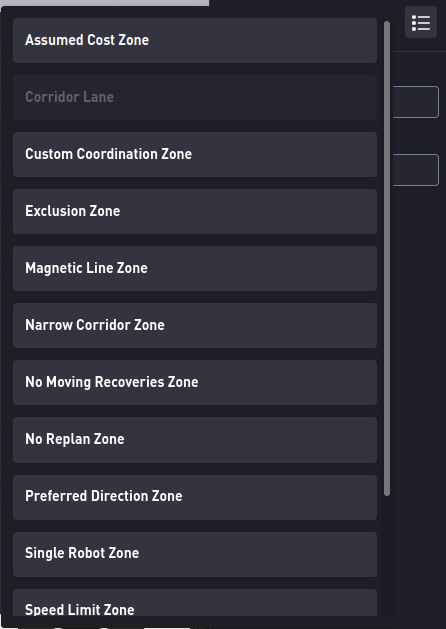Click the lower input field behind the list
Image resolution: width=446 pixels, height=629 pixels.
point(416,170)
